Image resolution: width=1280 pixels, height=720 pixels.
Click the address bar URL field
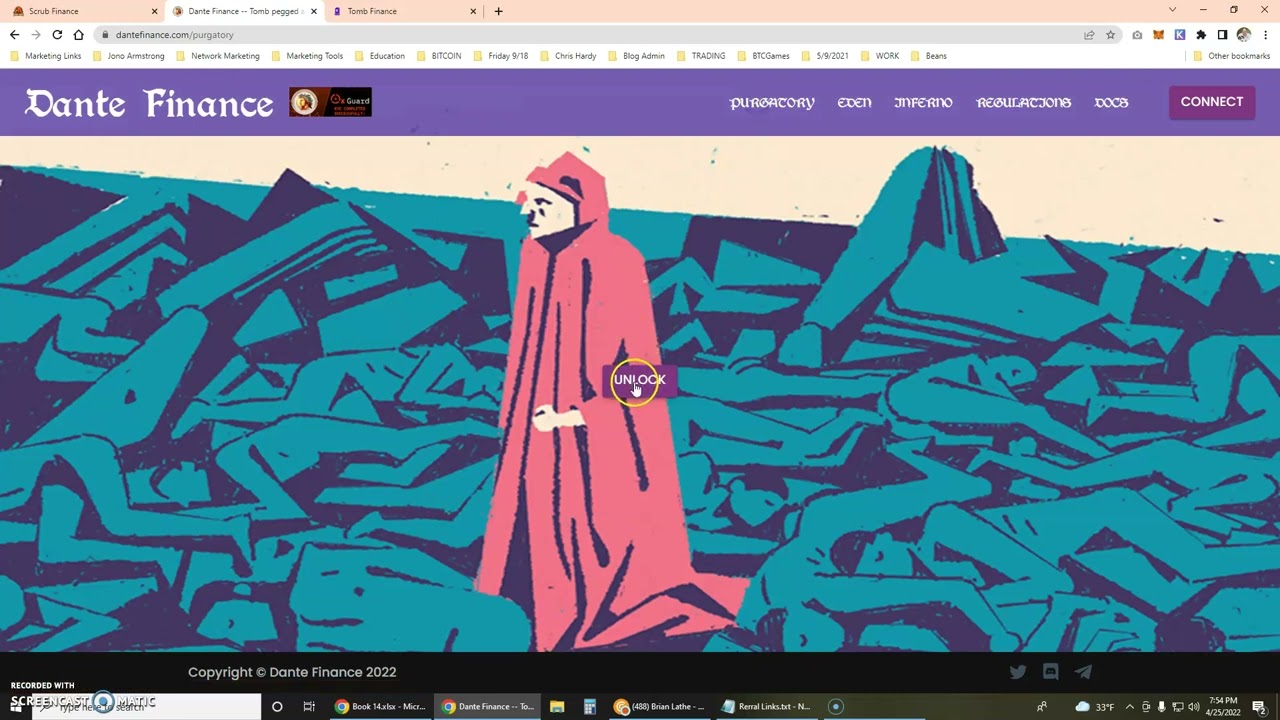pyautogui.click(x=590, y=35)
